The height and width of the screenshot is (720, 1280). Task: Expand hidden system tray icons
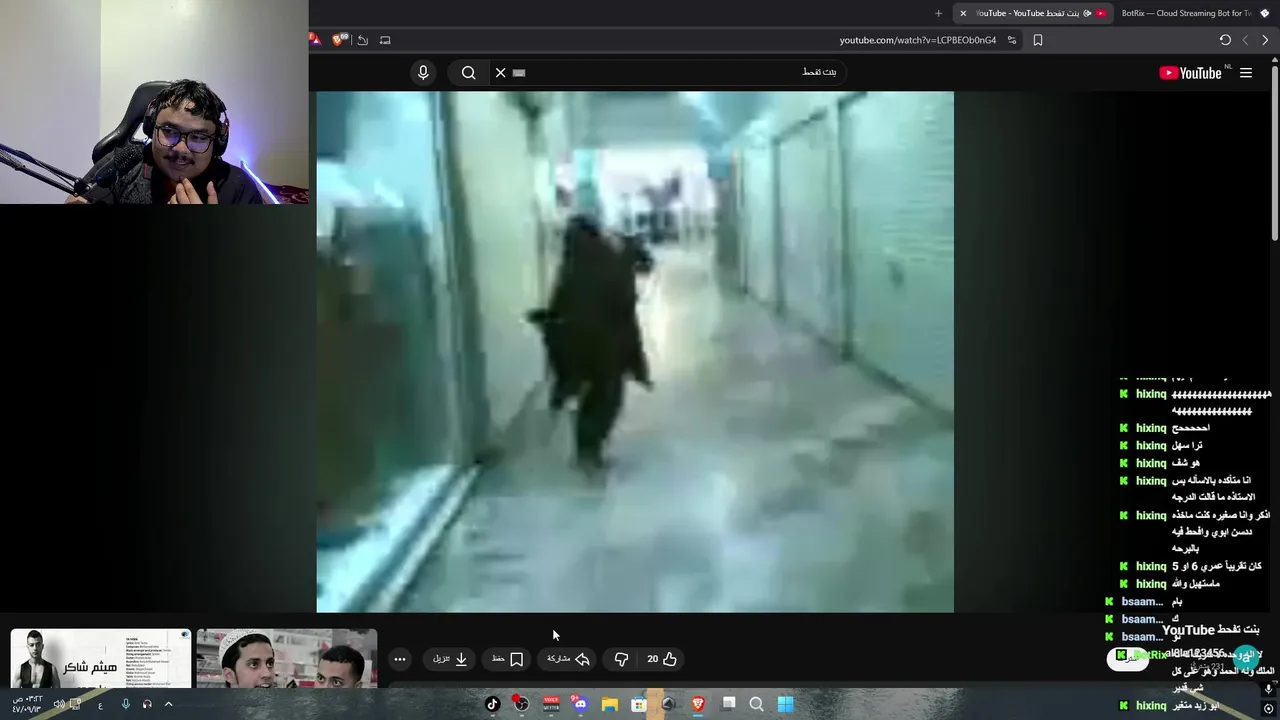point(168,704)
